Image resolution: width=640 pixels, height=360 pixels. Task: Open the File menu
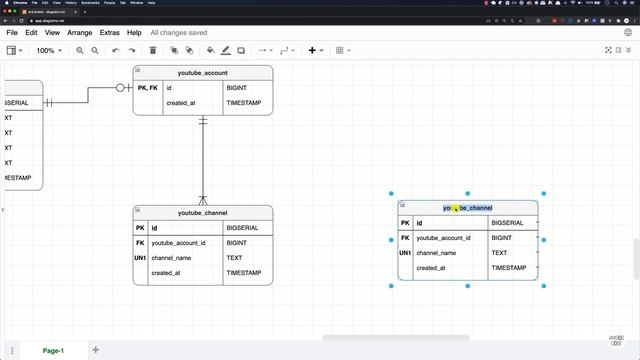(12, 33)
